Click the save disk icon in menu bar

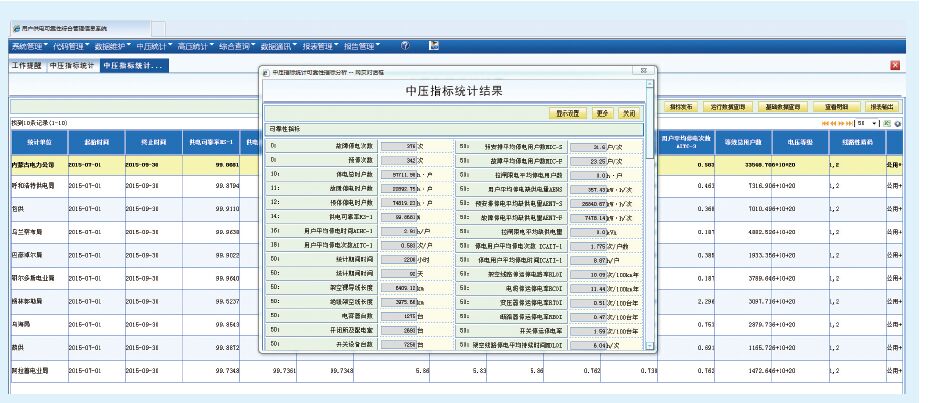point(434,46)
